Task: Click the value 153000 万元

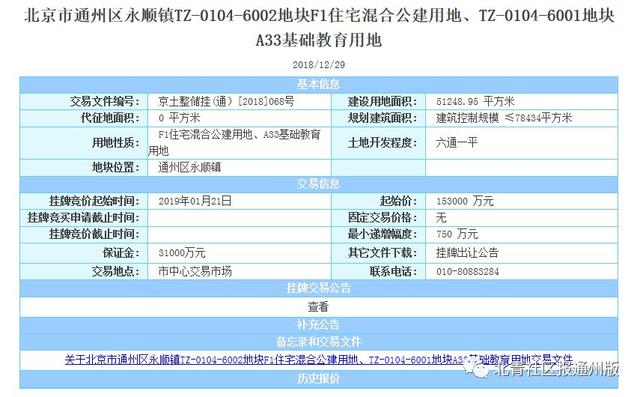Action: (464, 201)
